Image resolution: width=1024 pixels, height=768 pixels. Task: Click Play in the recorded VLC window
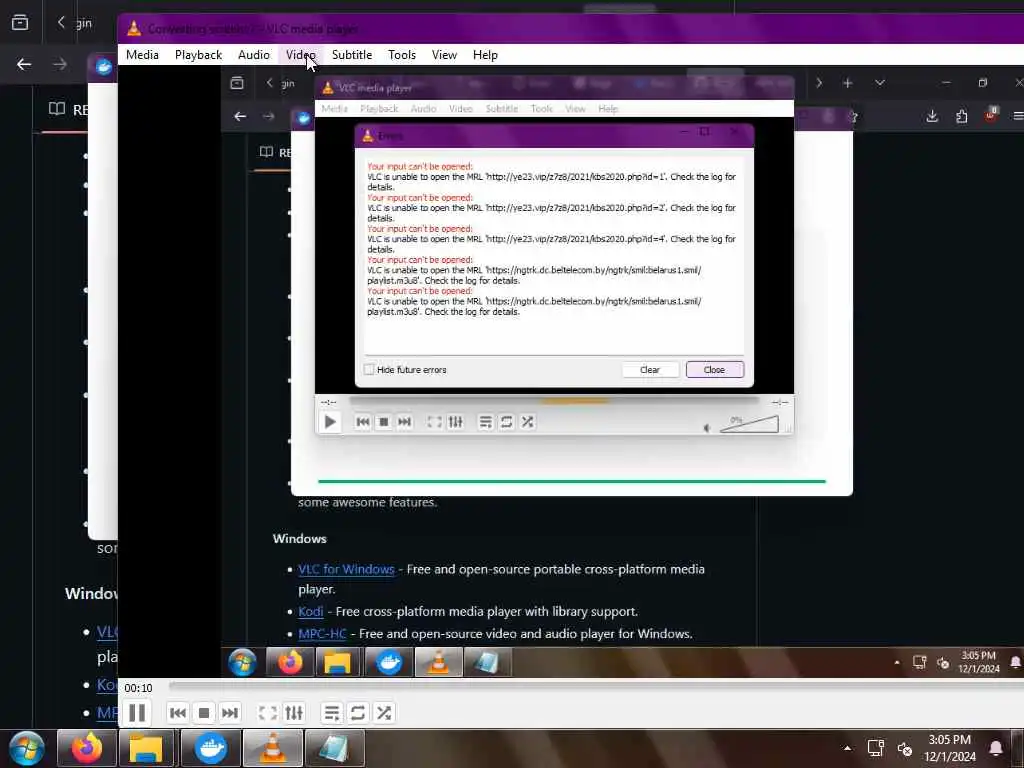pyautogui.click(x=330, y=422)
